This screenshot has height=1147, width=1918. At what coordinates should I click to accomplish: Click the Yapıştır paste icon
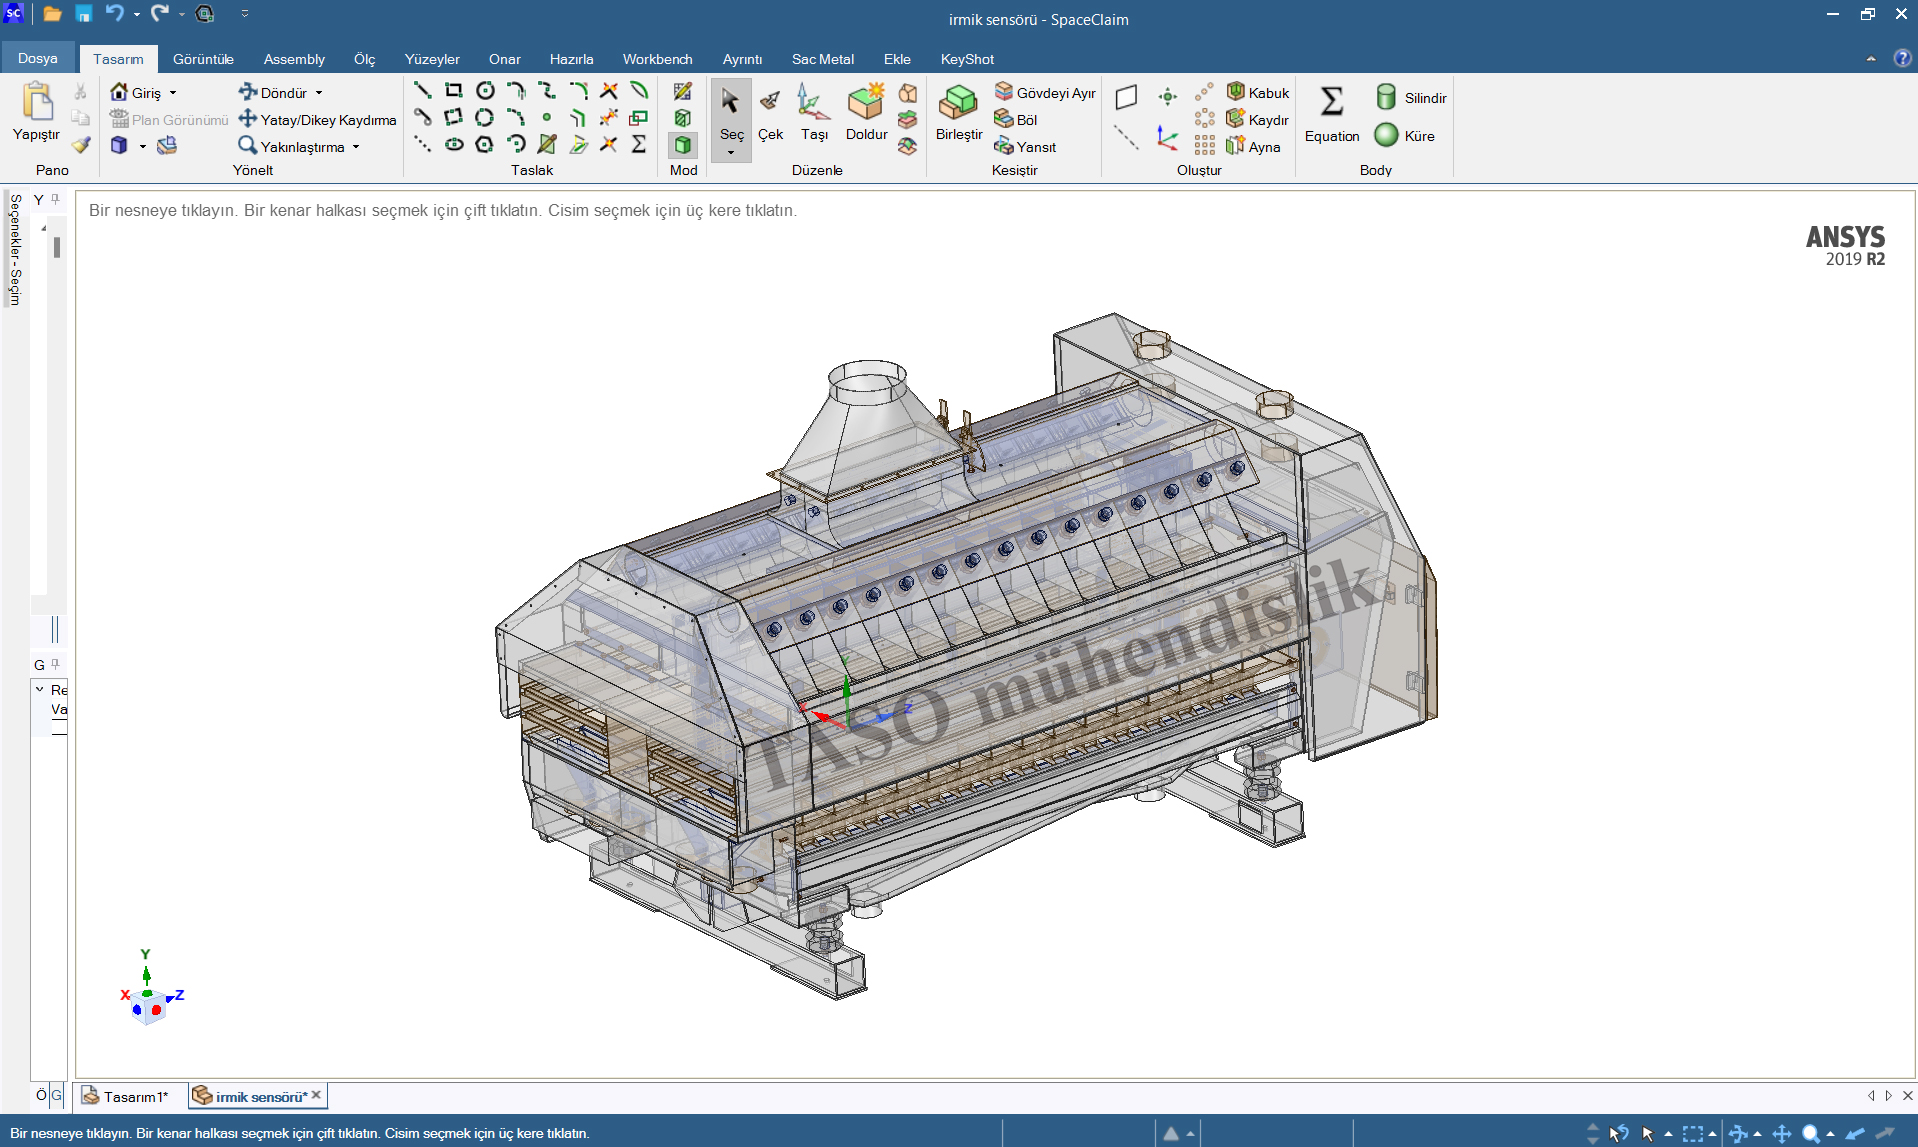37,102
